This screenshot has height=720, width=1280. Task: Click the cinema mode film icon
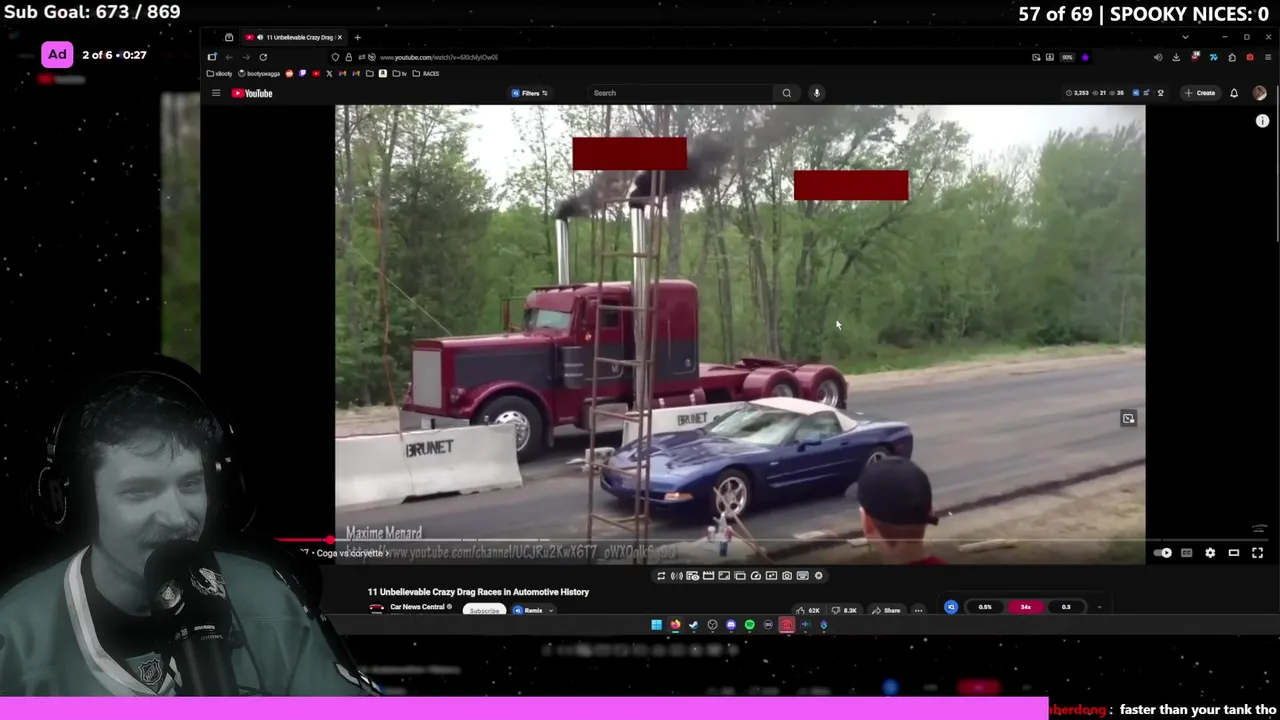pyautogui.click(x=708, y=576)
